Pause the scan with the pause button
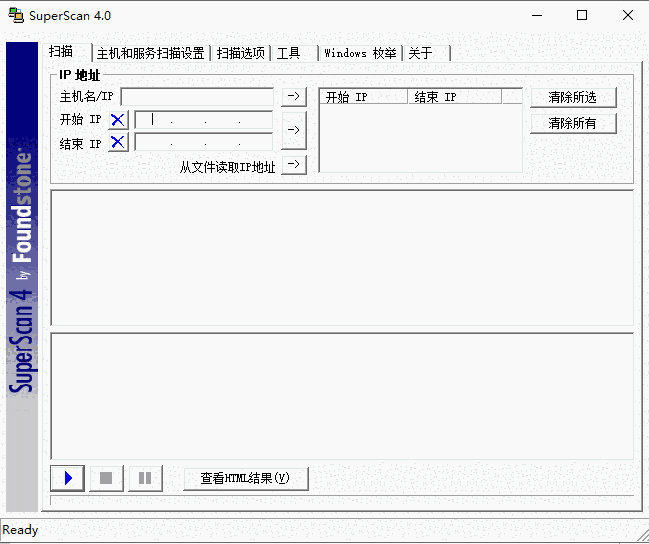The image size is (649, 544). [145, 478]
